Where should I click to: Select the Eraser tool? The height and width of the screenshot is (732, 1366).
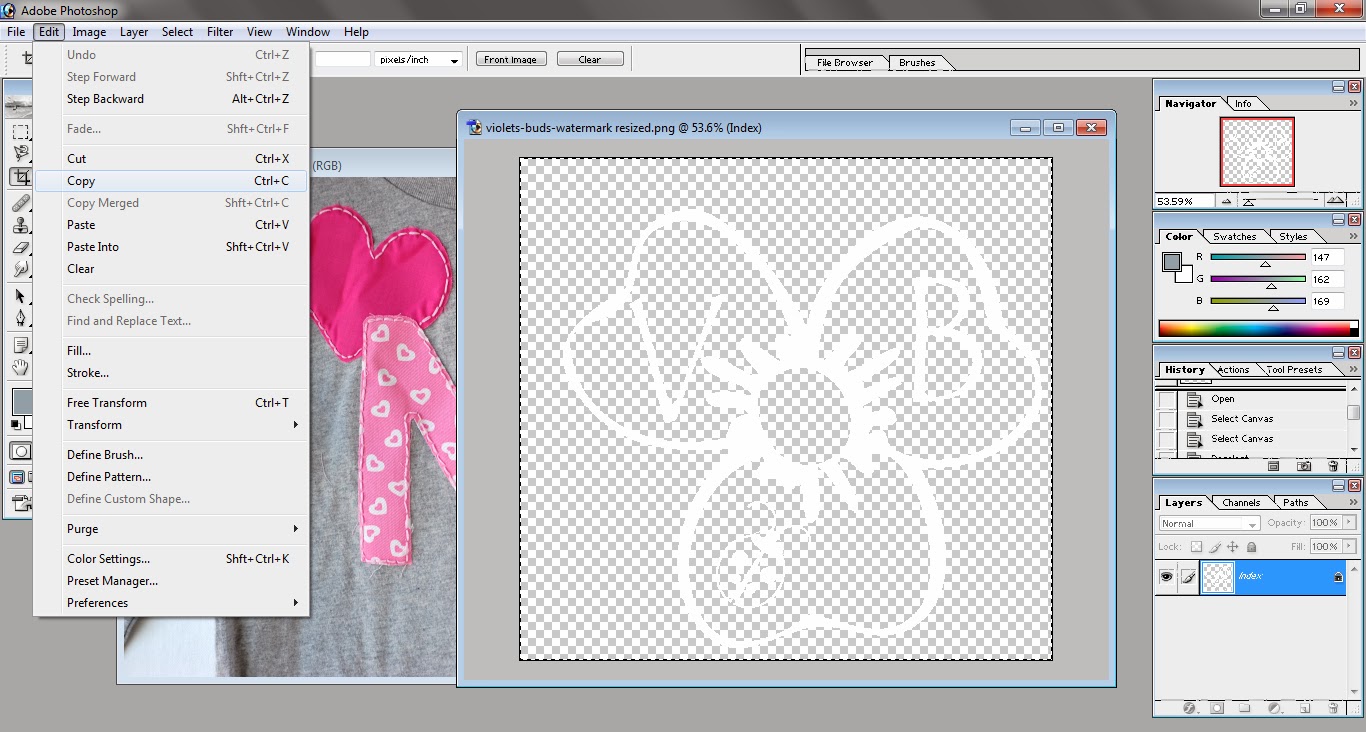pyautogui.click(x=19, y=247)
